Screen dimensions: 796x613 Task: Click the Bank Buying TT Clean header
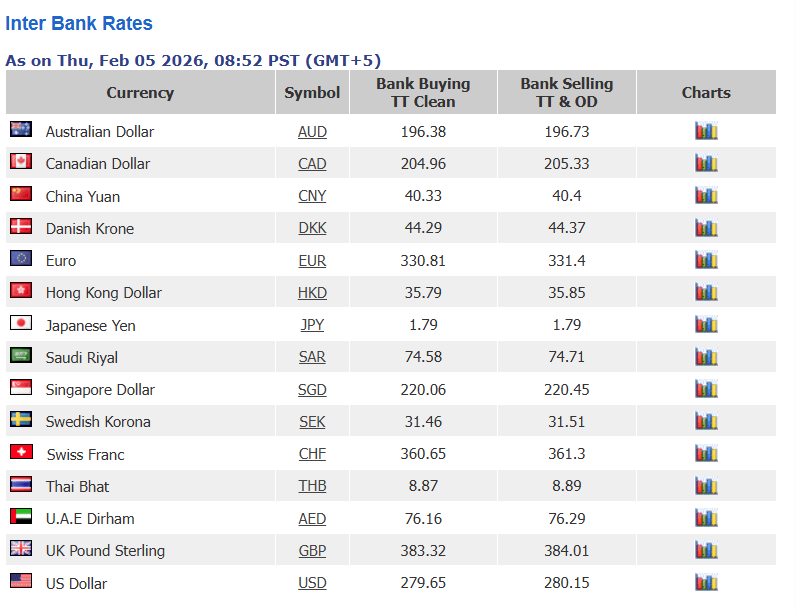pos(423,92)
